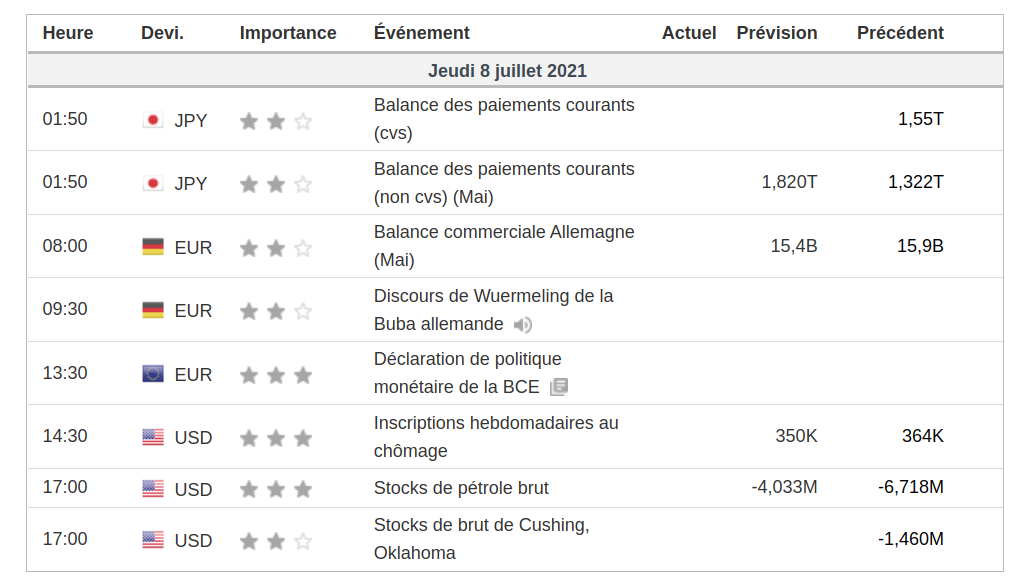This screenshot has height=576, width=1025.
Task: Click the 350K forecast value
Action: (796, 436)
